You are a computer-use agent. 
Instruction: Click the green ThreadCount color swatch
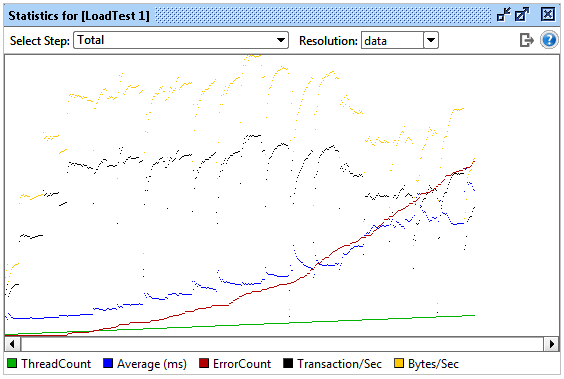point(12,363)
